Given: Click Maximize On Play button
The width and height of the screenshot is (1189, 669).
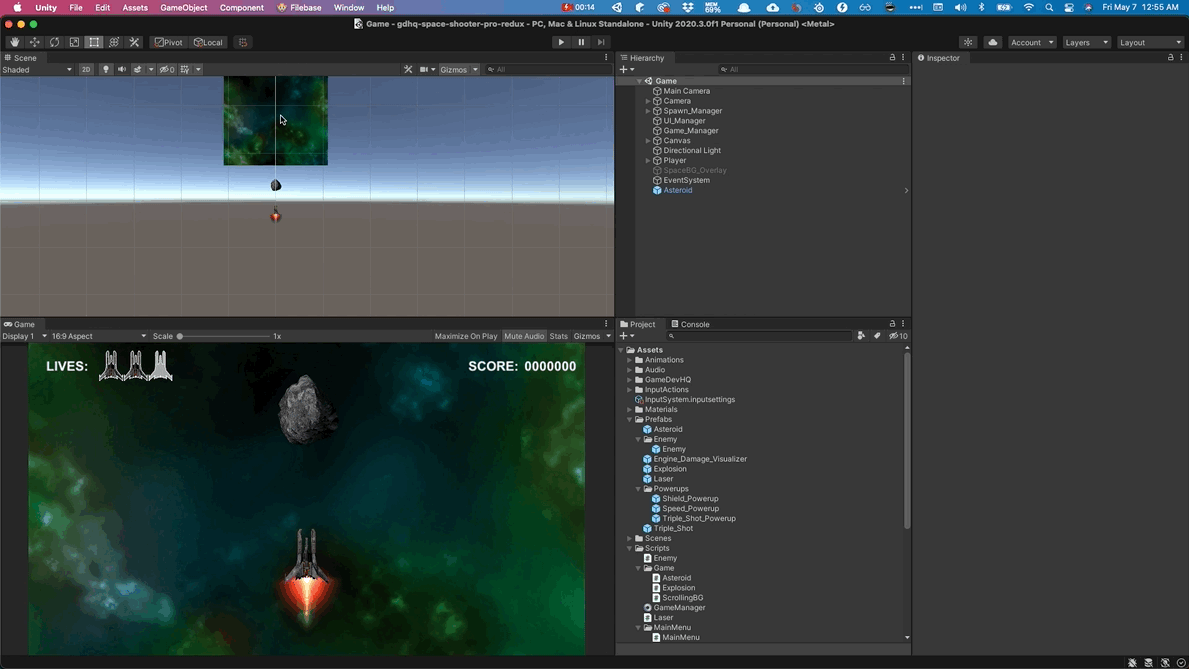Looking at the screenshot, I should click(466, 336).
